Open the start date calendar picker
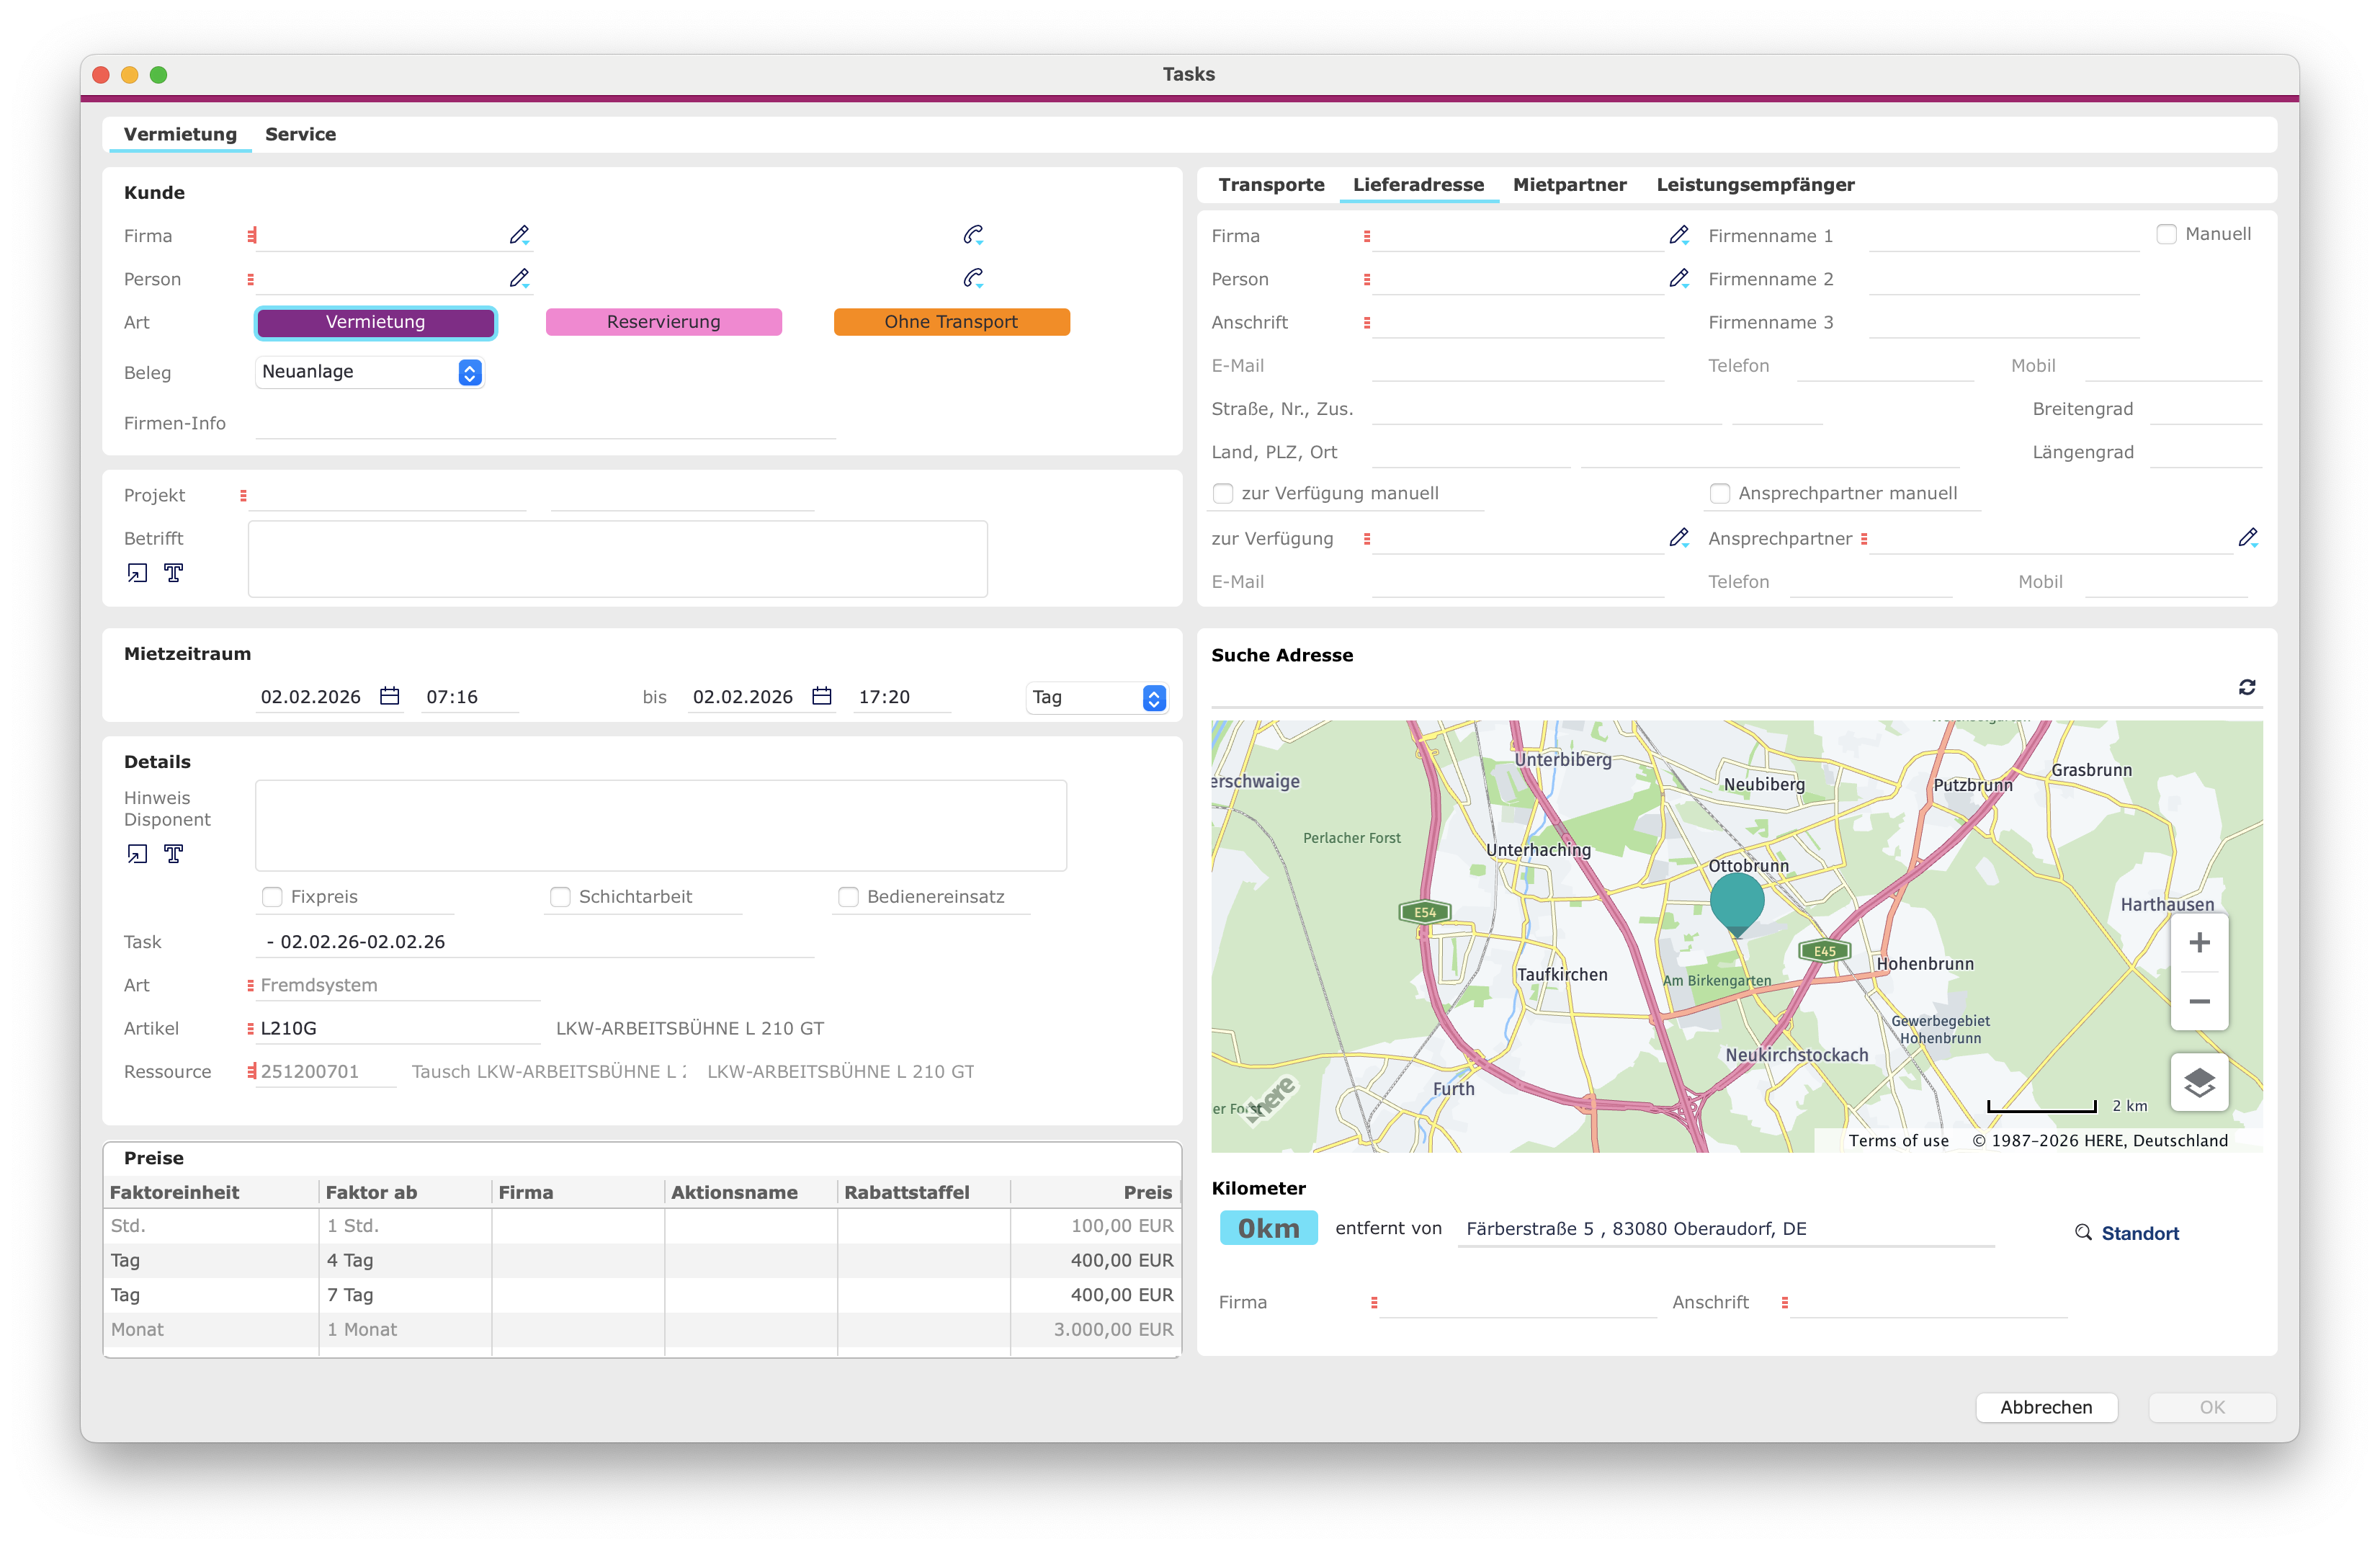The image size is (2380, 1549). click(x=390, y=696)
